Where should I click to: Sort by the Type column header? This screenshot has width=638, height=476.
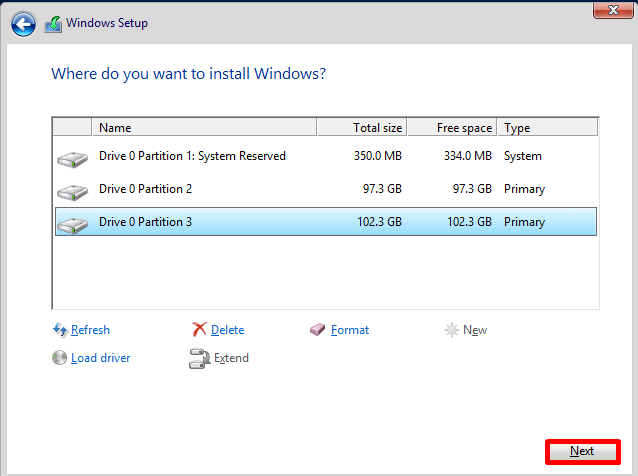pyautogui.click(x=546, y=128)
